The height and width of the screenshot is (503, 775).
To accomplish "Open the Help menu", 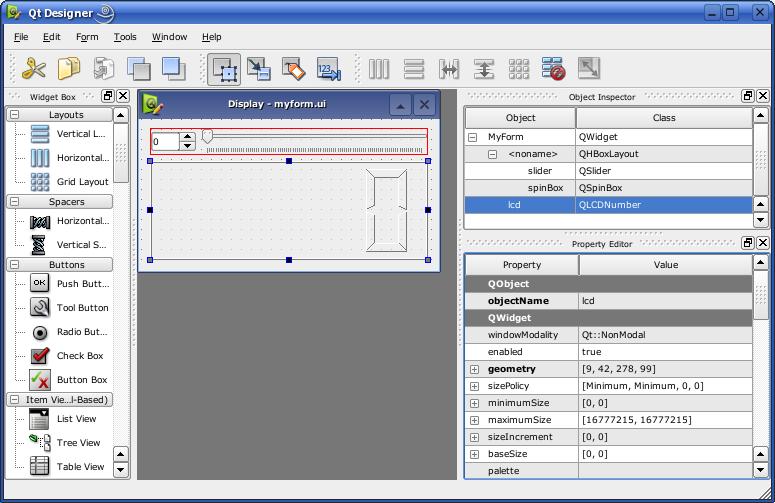I will 212,37.
